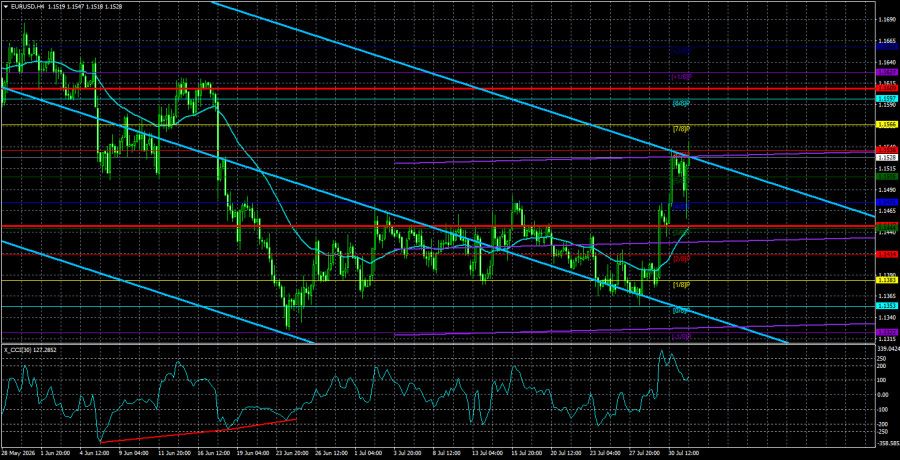Click the EURUSD,H4 chart title text

[26, 6]
